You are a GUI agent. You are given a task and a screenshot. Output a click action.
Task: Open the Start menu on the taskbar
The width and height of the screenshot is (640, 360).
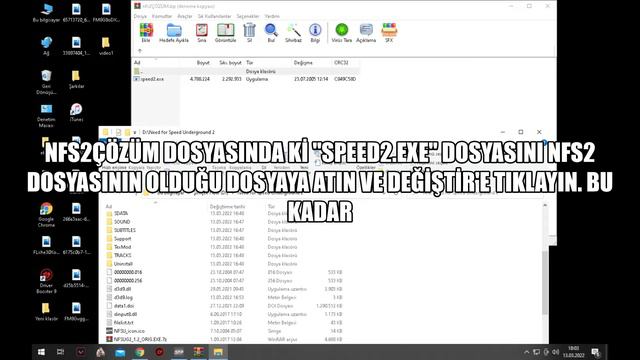point(41,352)
